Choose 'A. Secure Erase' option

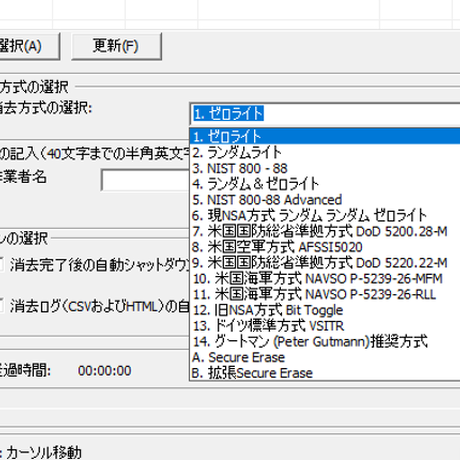click(325, 357)
